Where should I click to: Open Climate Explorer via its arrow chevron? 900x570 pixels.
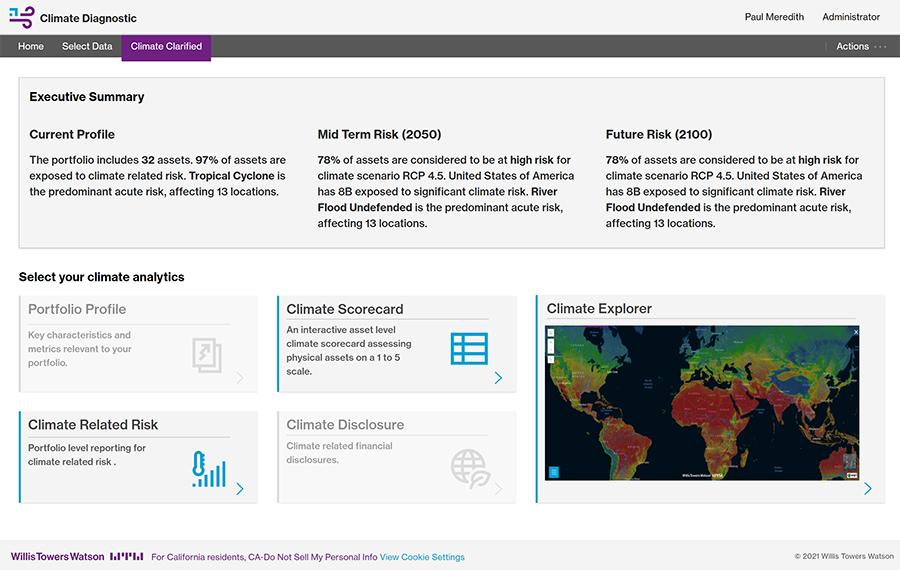coord(867,489)
